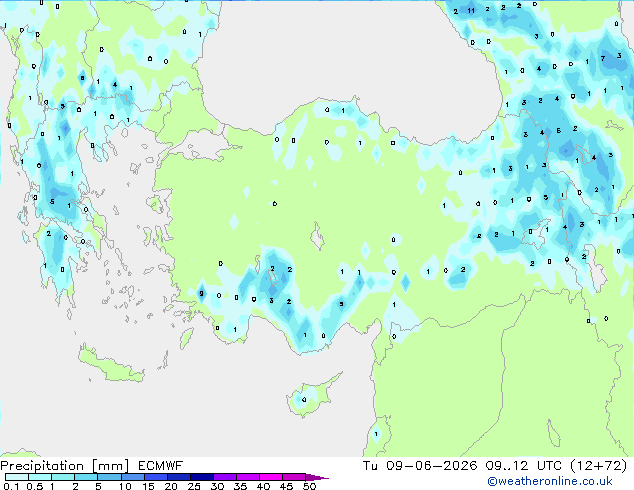Pick the 35 to 40 mm legend swatch
The width and height of the screenshot is (634, 490).
point(248,477)
